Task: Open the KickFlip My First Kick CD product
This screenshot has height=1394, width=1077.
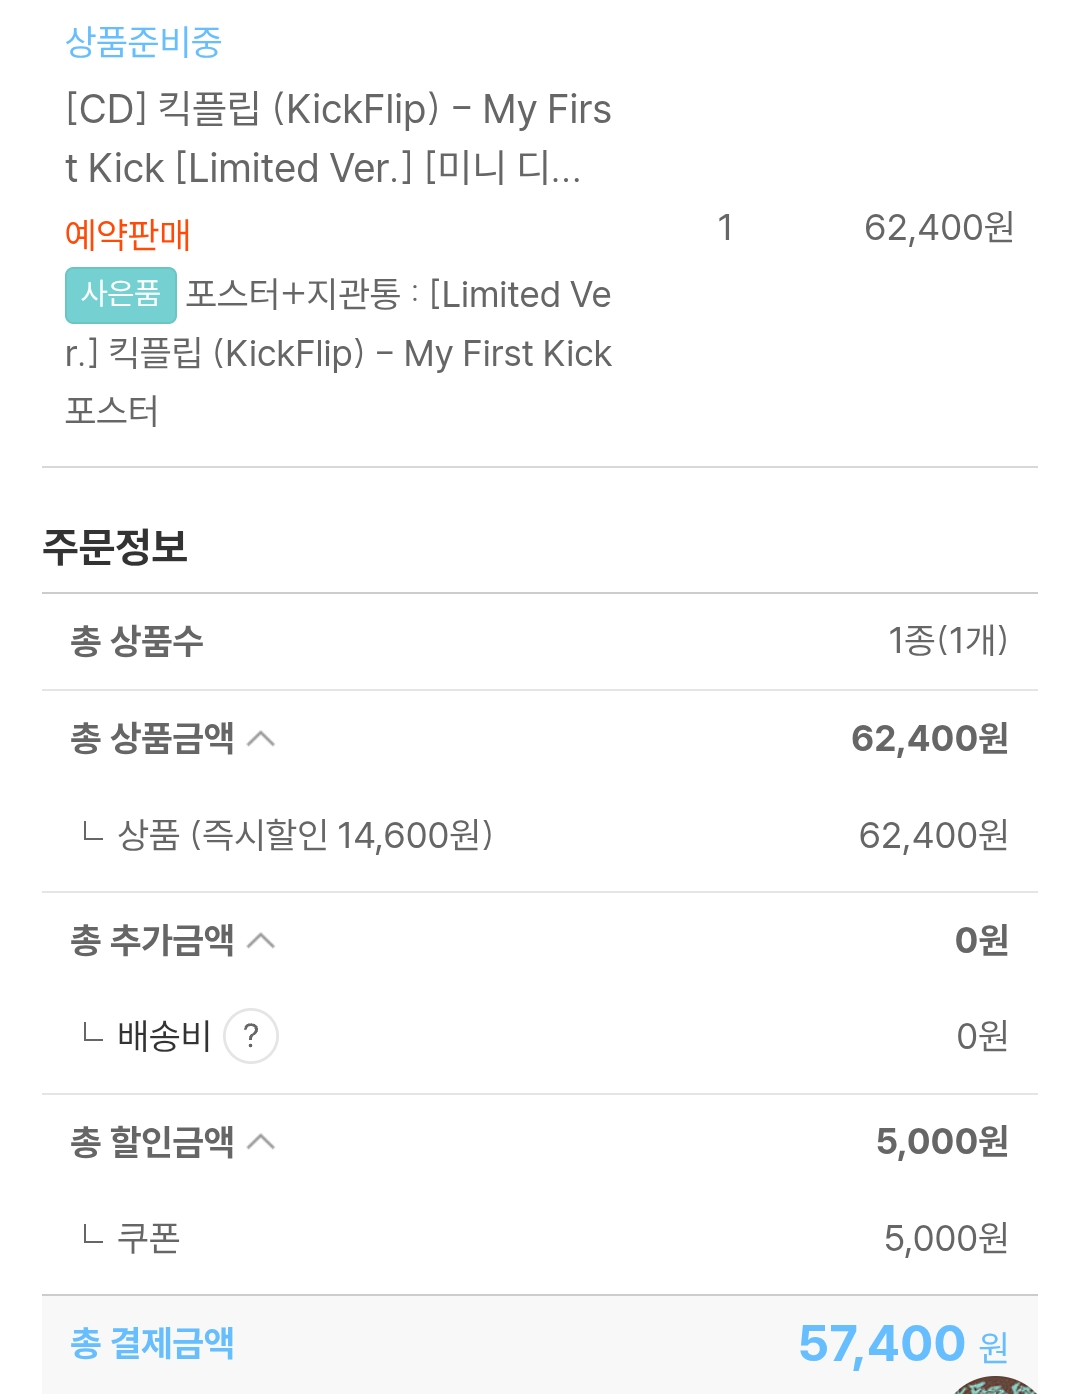Action: pos(338,138)
